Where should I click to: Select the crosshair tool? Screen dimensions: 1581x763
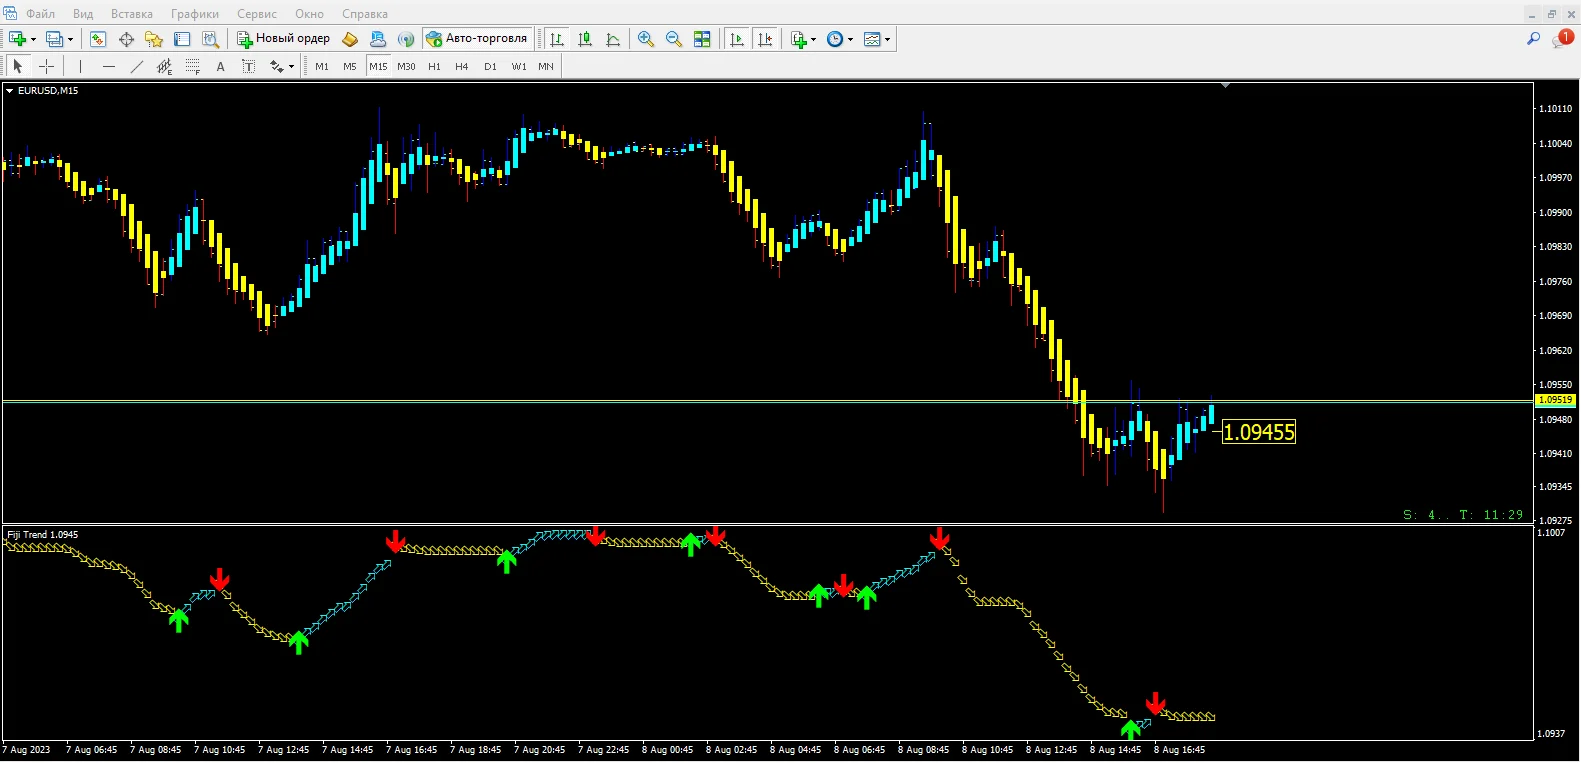tap(46, 66)
